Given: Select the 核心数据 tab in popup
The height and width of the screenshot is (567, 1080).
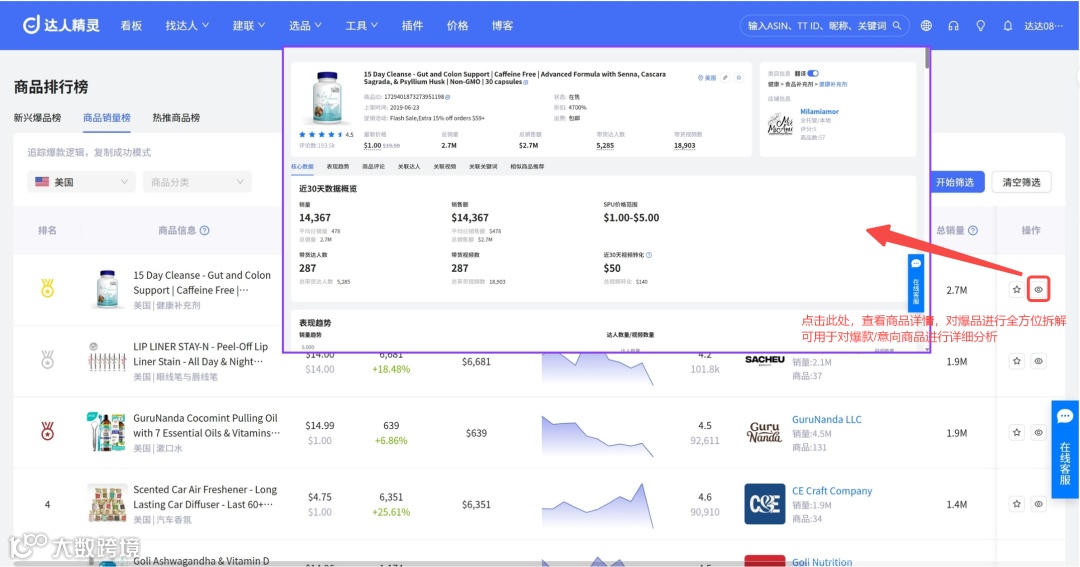Looking at the screenshot, I should point(302,167).
